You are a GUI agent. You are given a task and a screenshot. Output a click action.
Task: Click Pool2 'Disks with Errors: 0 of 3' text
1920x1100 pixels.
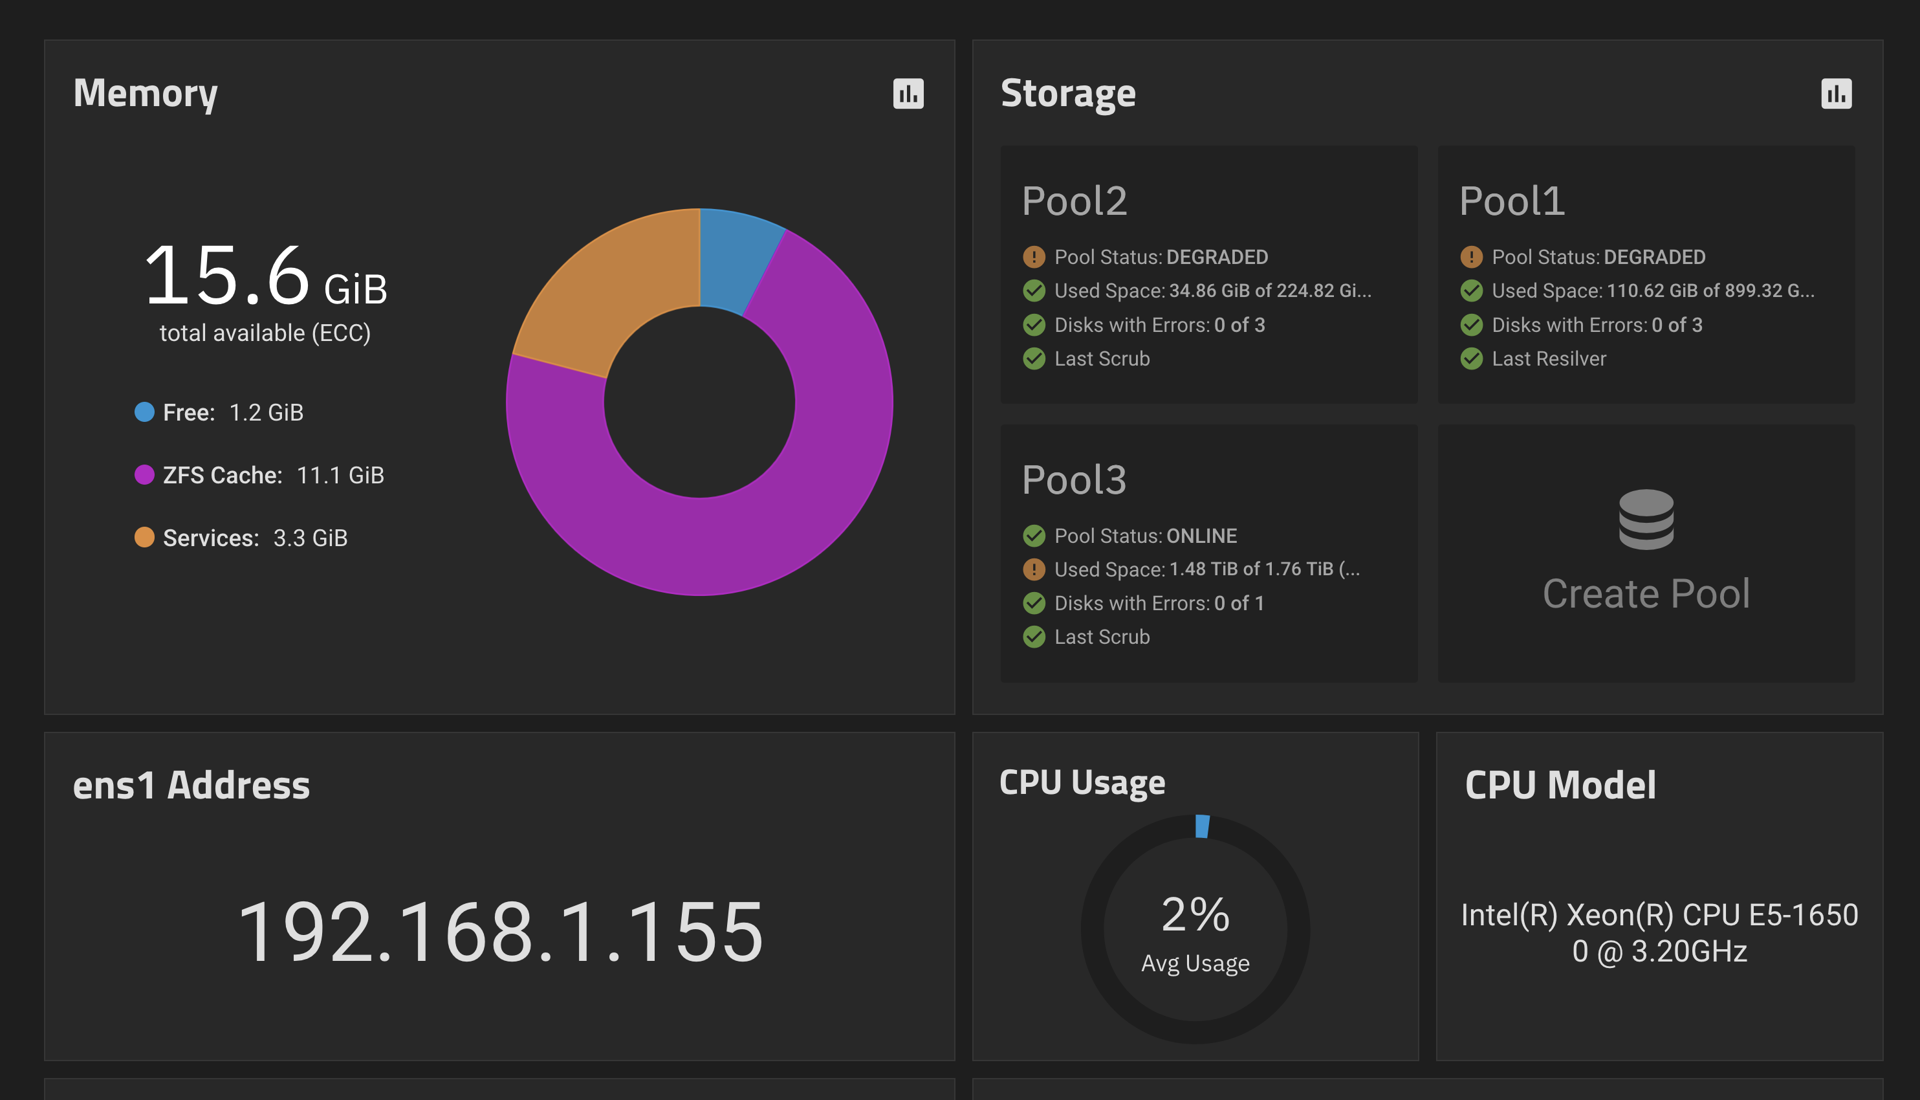(1160, 325)
